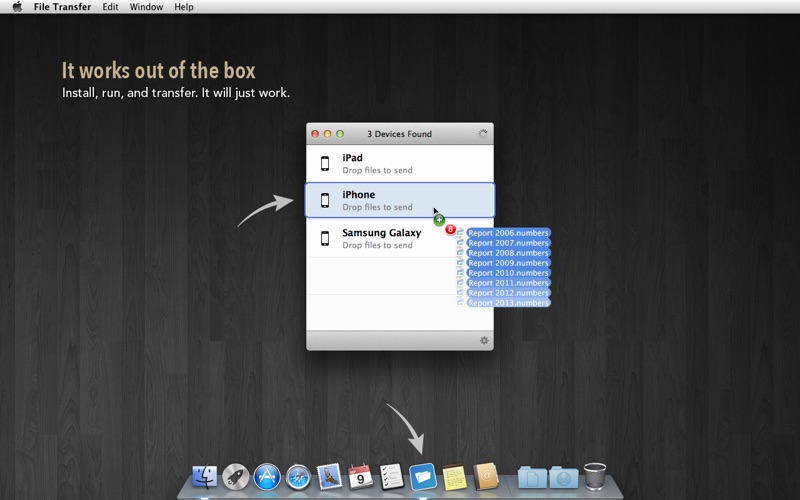Click the 3 Devices Found window title
This screenshot has height=500, width=800.
399,134
